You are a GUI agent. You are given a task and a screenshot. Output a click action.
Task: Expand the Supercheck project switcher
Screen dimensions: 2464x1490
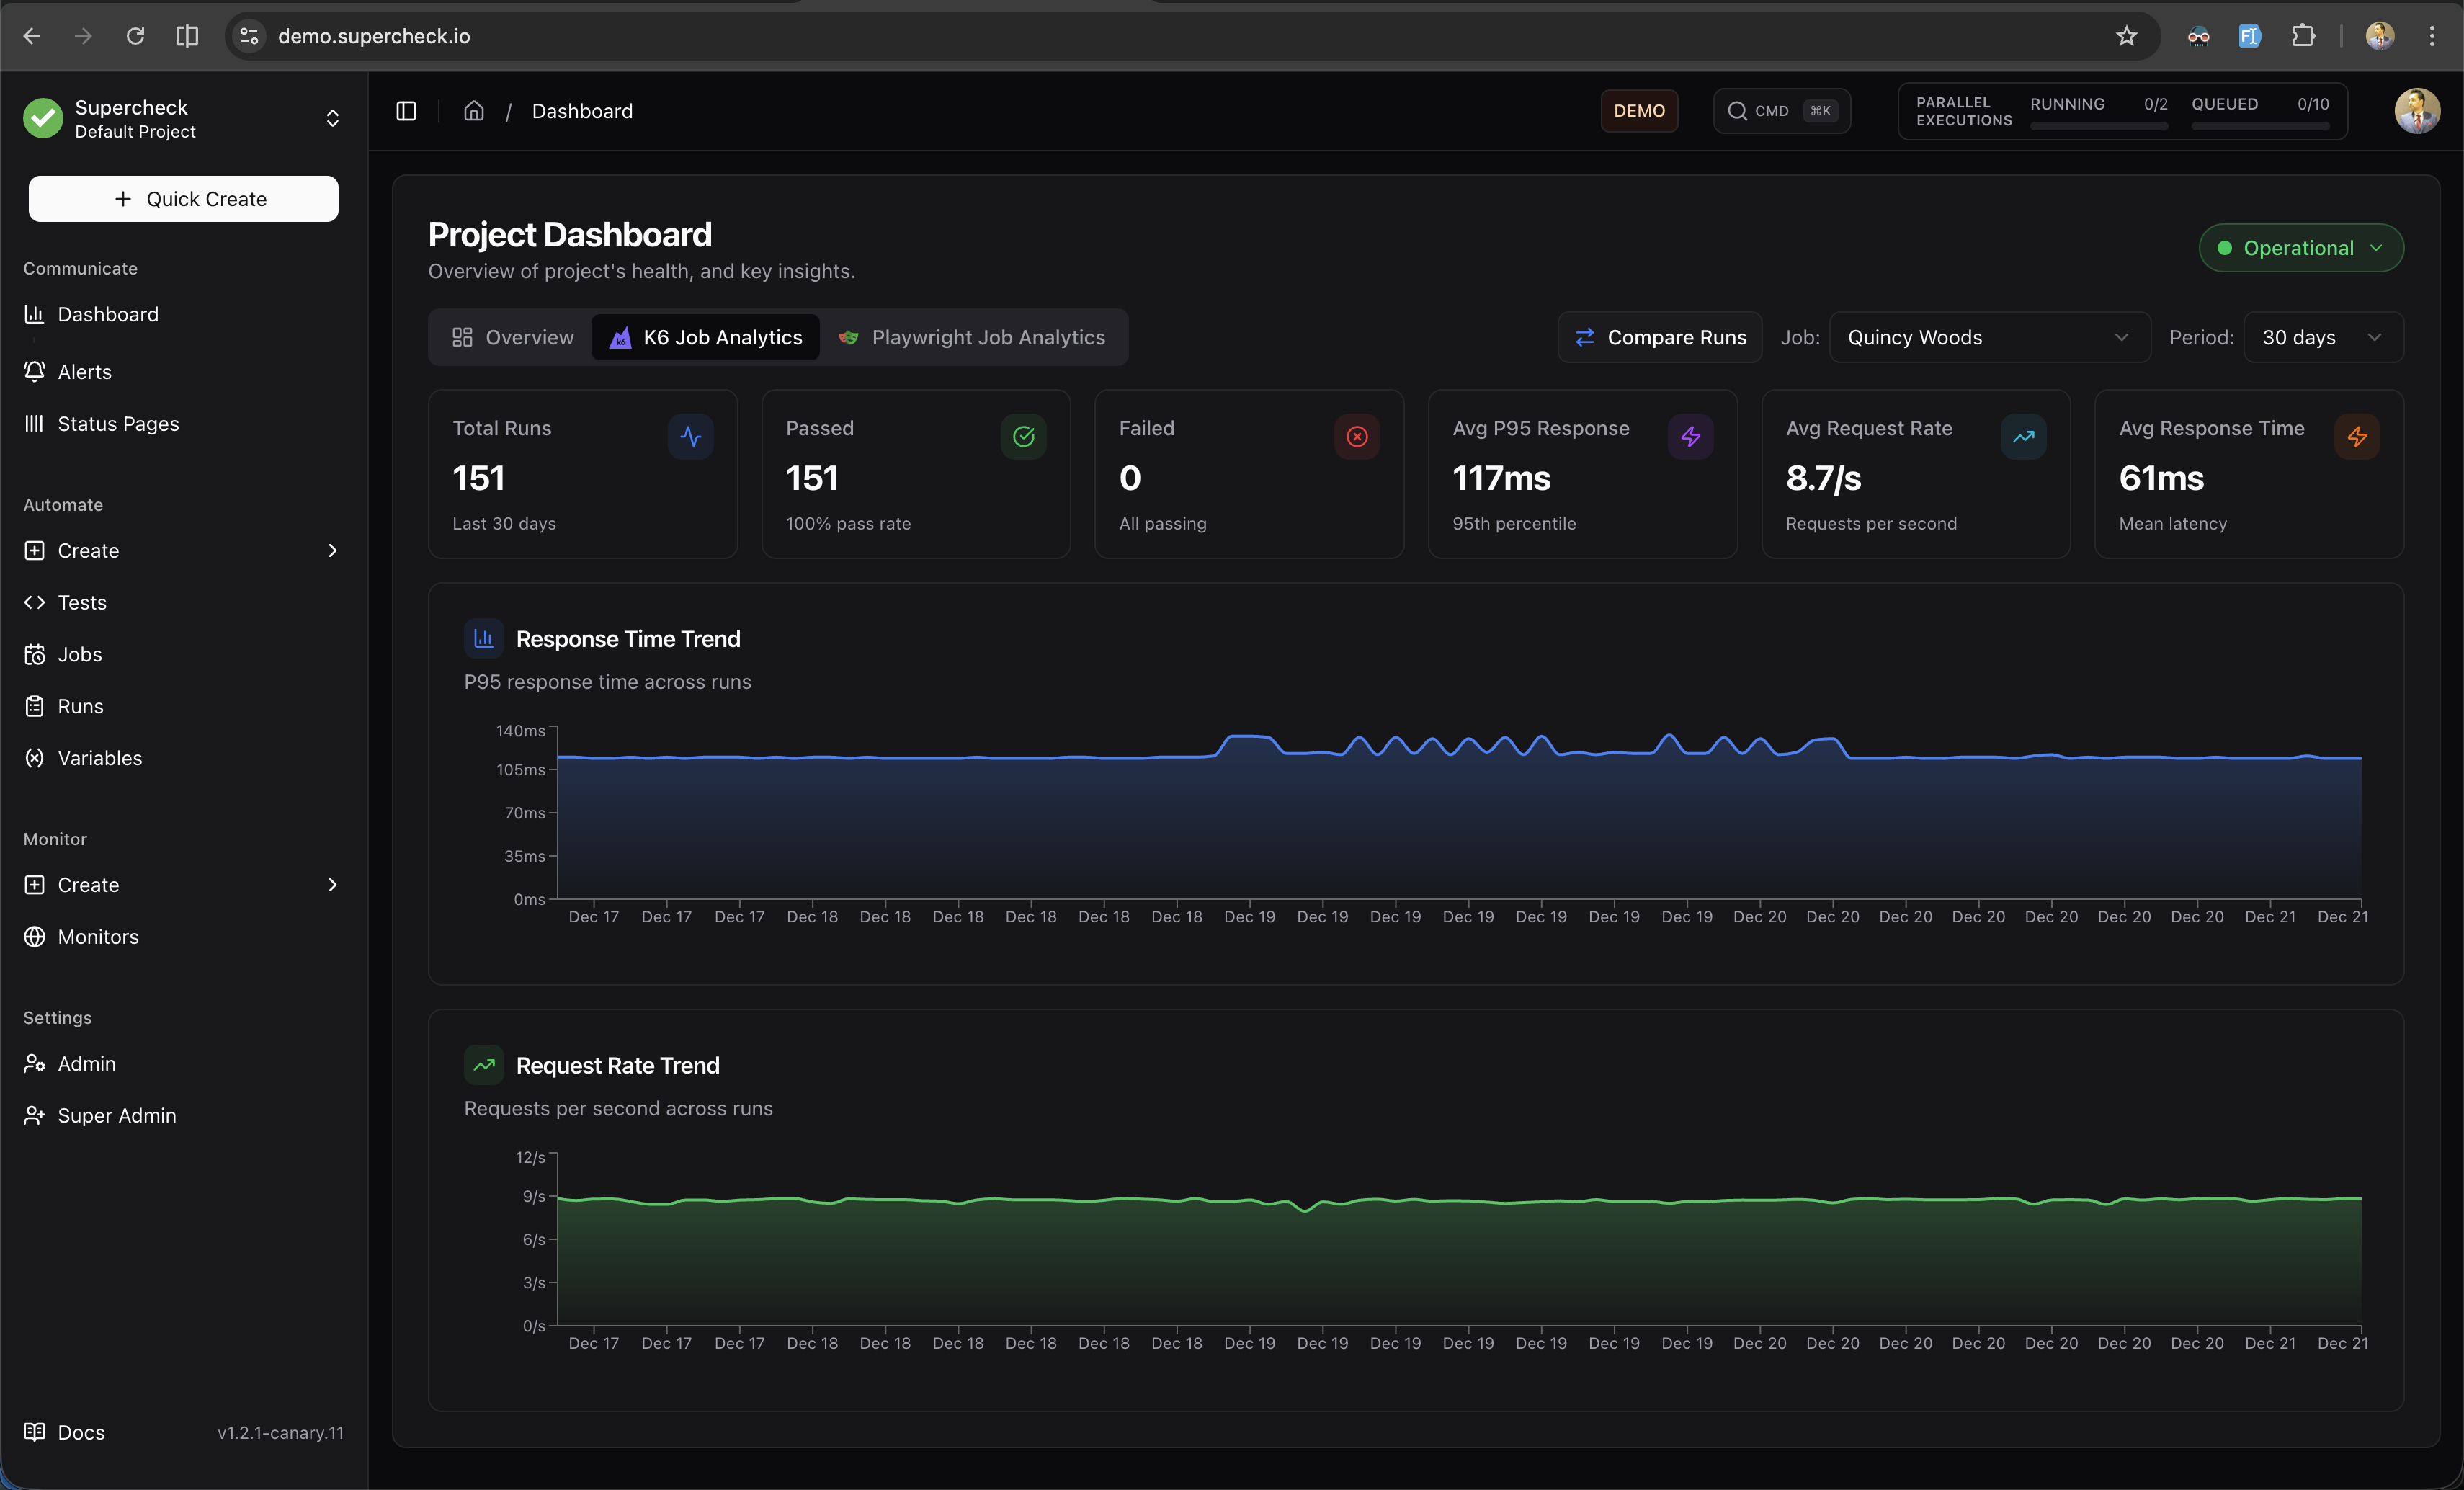[332, 118]
